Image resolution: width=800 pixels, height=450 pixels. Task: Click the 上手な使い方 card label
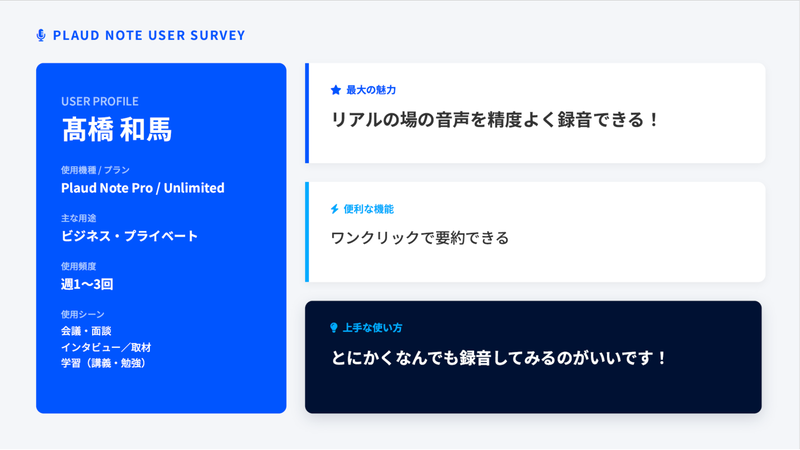pyautogui.click(x=372, y=328)
